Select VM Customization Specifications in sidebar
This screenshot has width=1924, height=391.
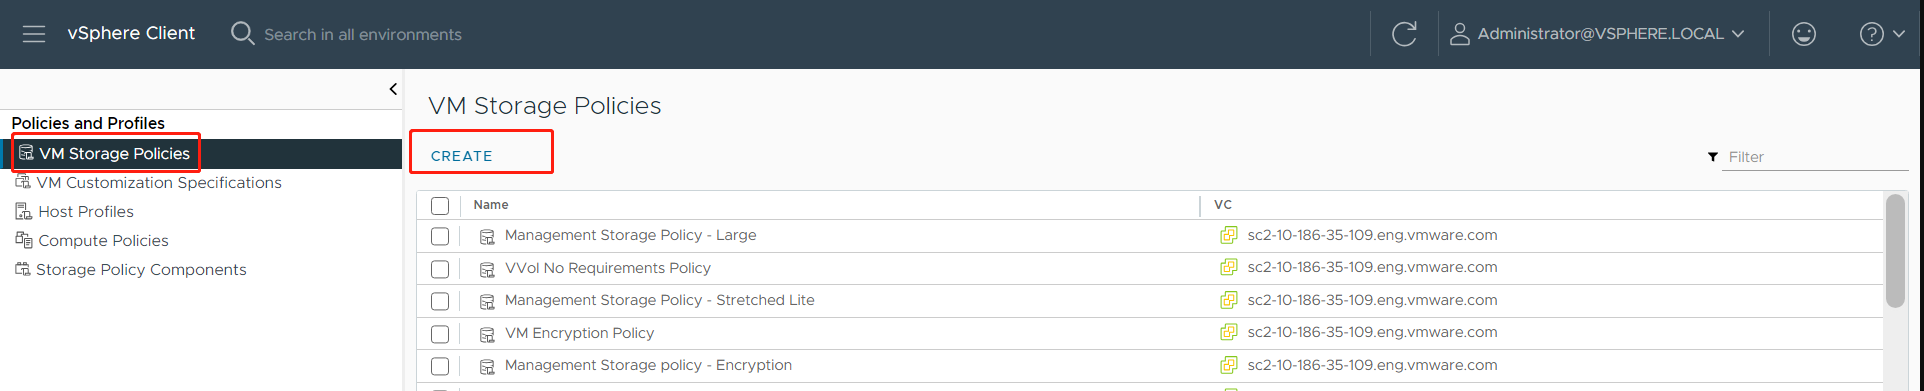[x=159, y=182]
